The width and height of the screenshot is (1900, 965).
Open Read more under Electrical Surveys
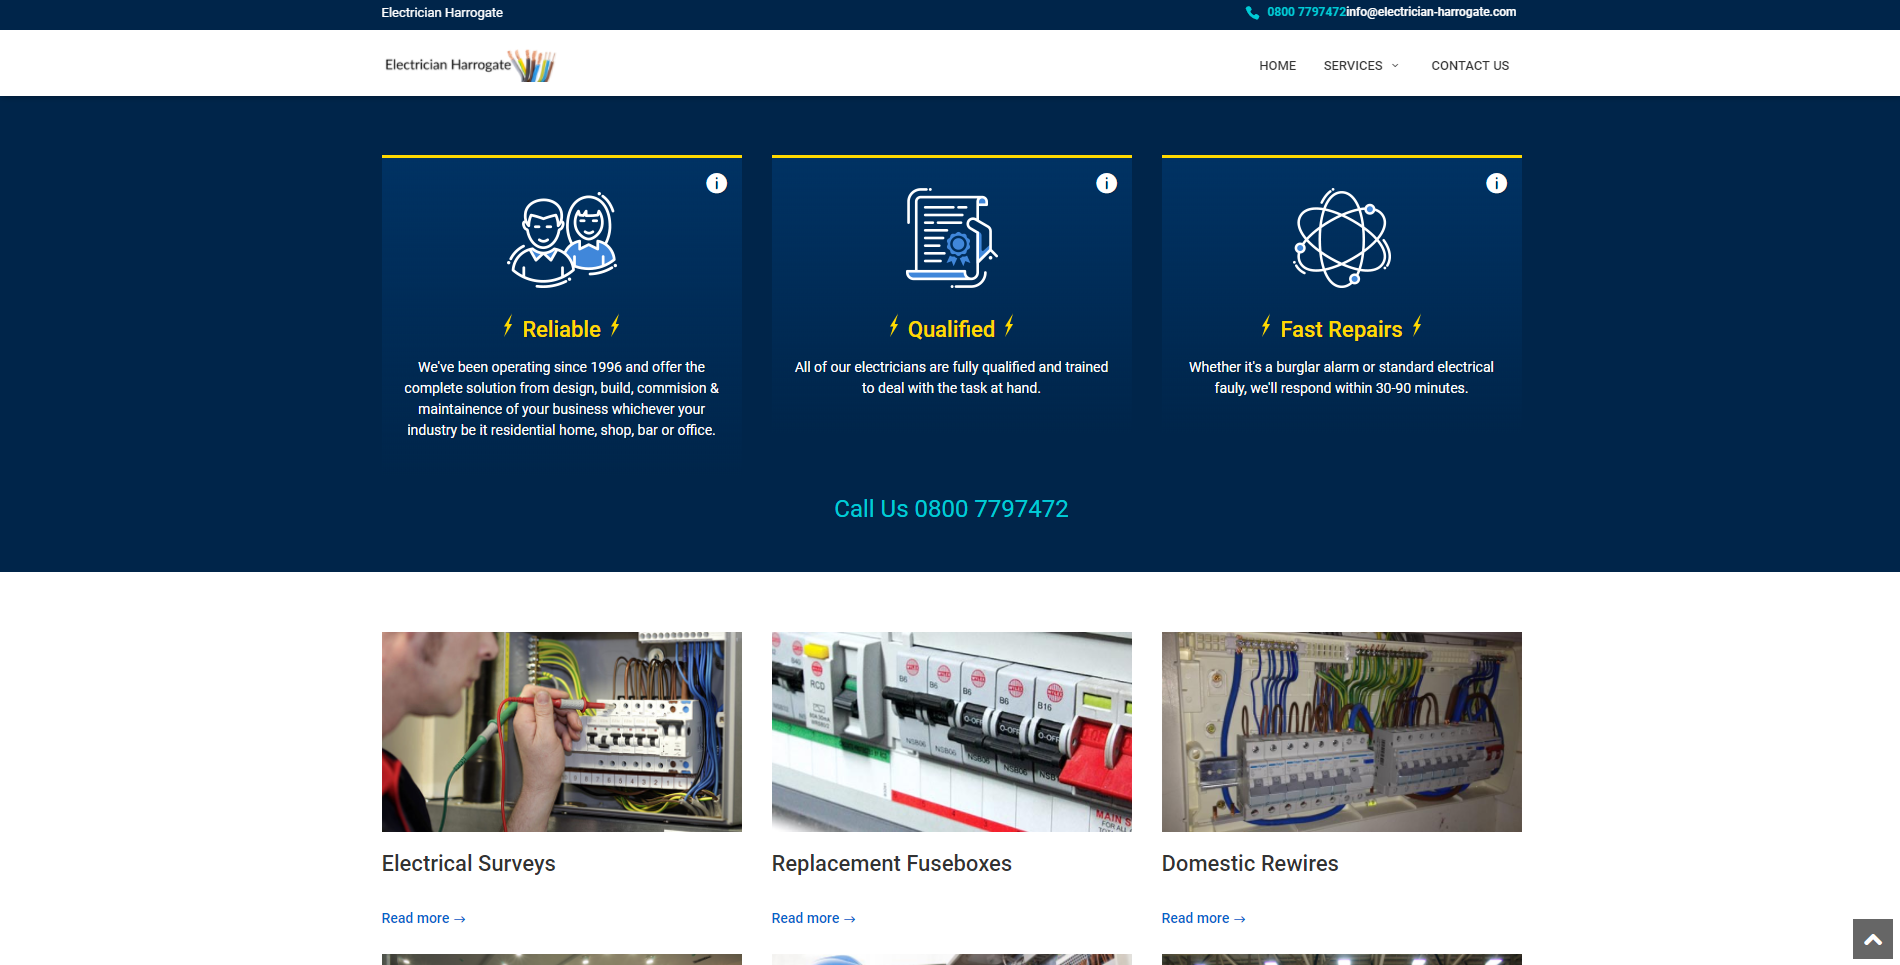point(423,918)
